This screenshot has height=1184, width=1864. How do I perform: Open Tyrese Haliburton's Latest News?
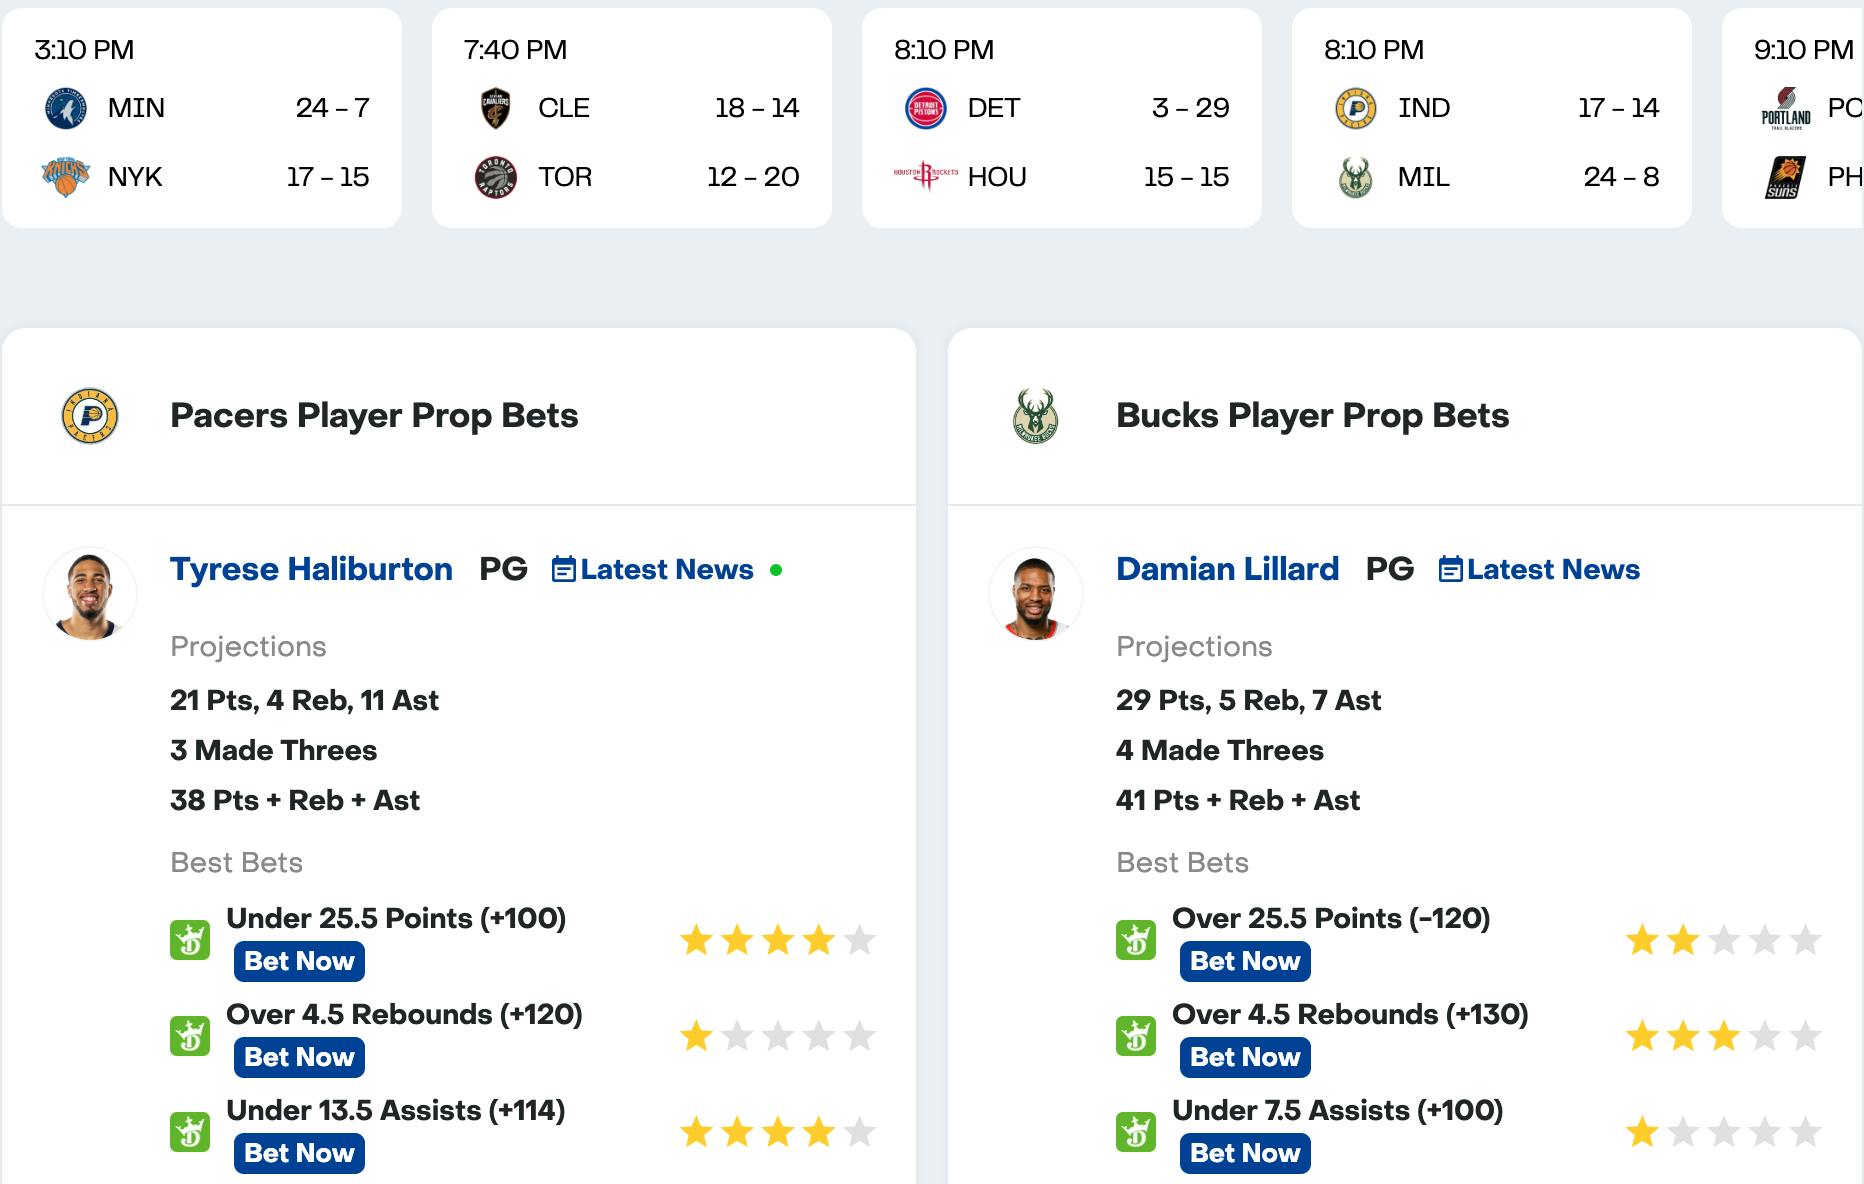point(653,570)
